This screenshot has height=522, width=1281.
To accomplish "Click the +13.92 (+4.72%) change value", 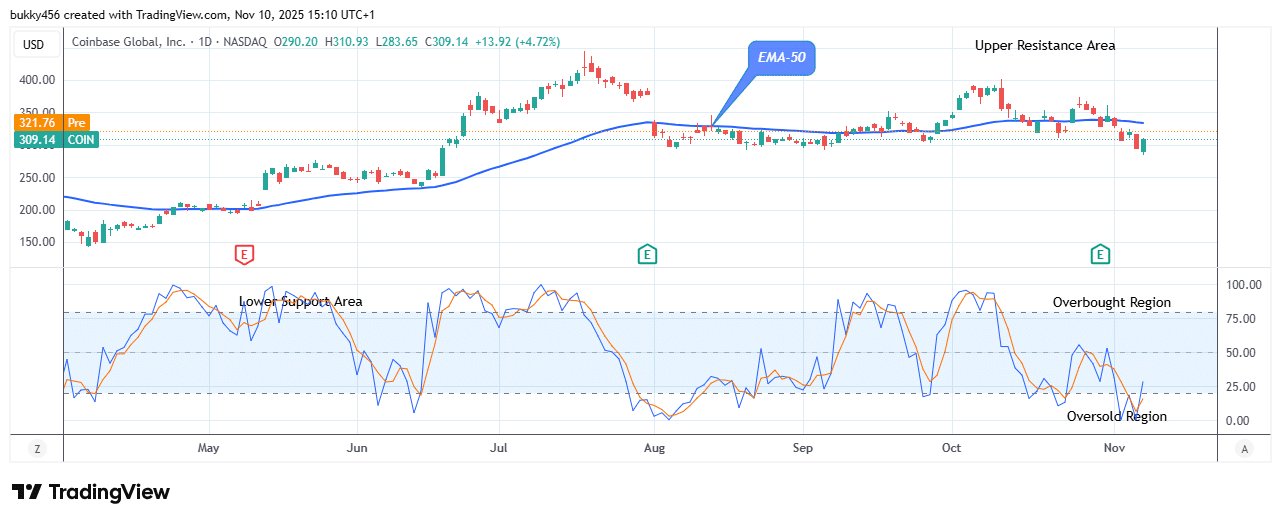I will point(516,42).
